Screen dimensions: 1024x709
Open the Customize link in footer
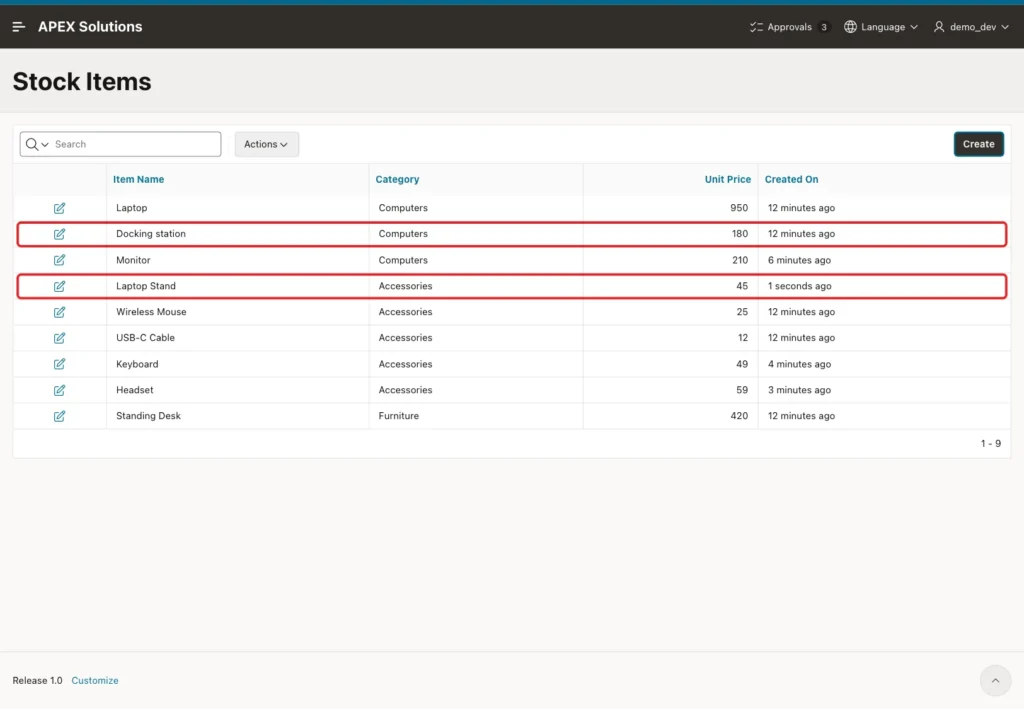pos(95,680)
